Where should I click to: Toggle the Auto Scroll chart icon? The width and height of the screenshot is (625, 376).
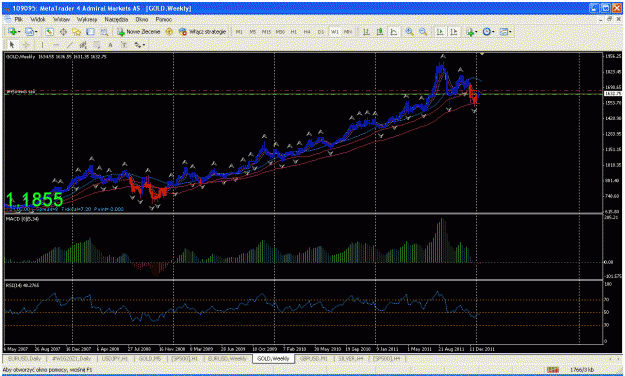(440, 32)
